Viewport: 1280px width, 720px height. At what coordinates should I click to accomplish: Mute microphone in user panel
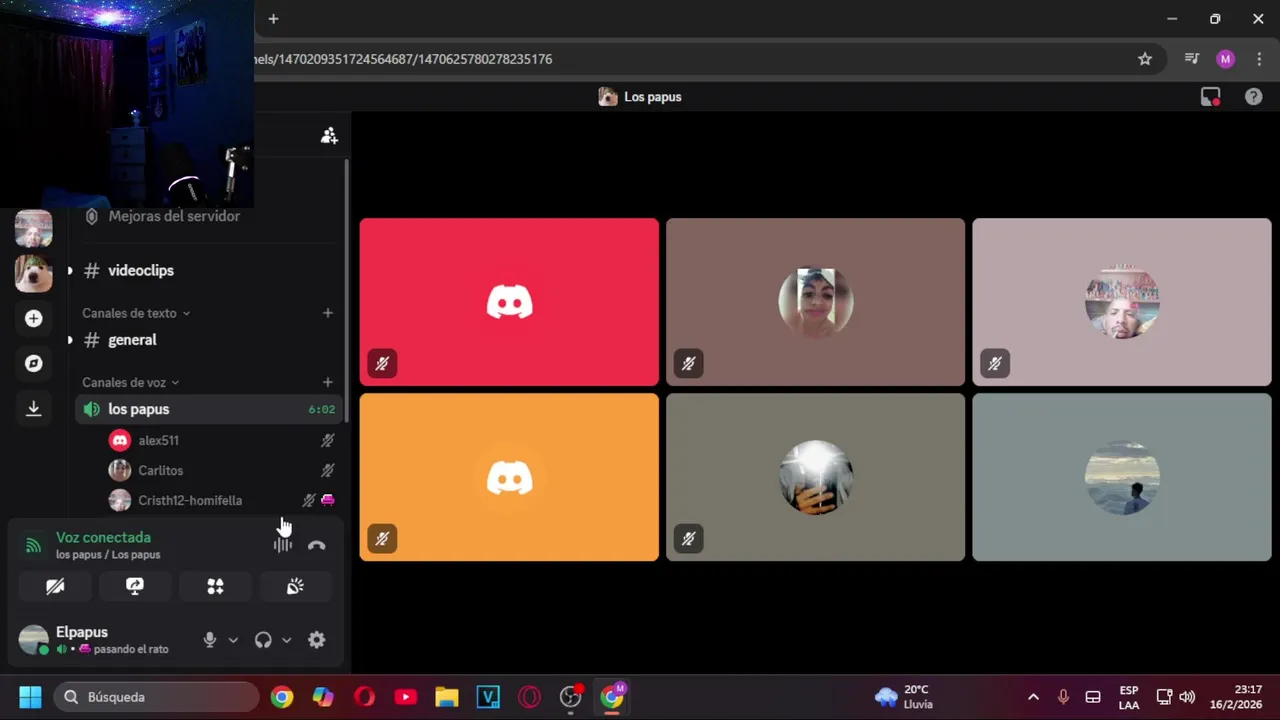[x=210, y=640]
